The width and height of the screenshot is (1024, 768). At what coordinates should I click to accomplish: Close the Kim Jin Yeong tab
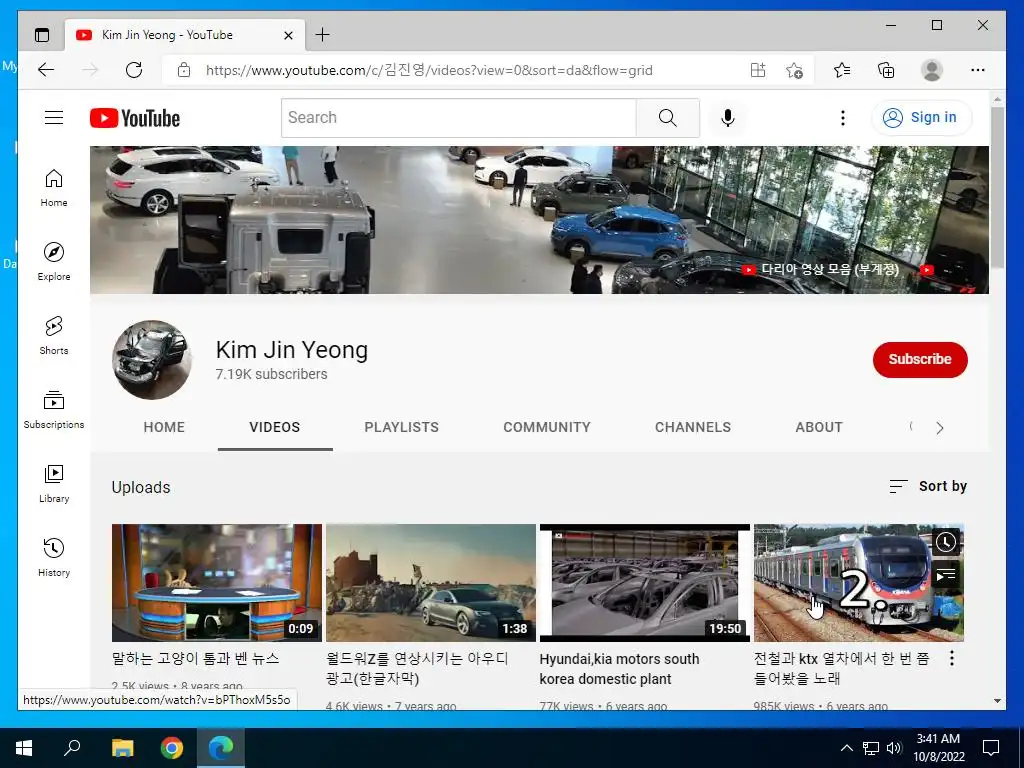(288, 35)
